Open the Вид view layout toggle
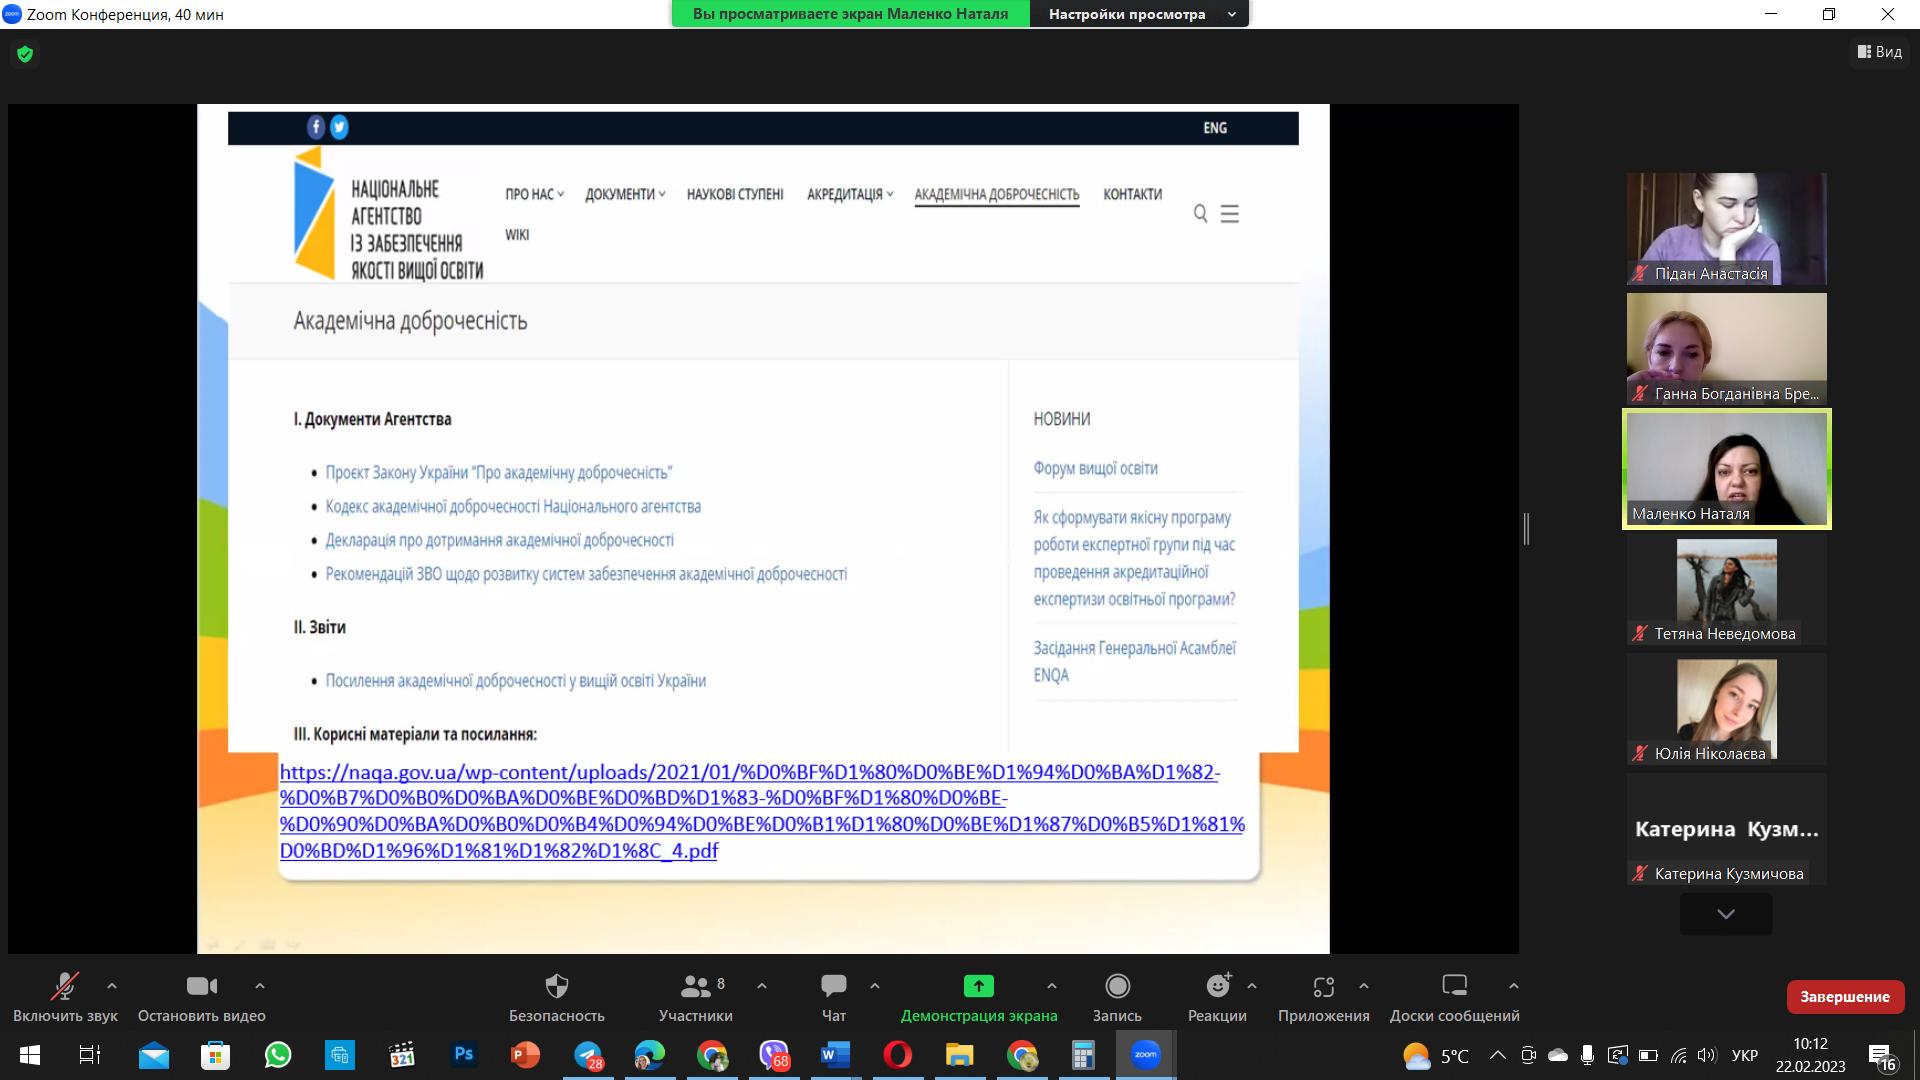The image size is (1920, 1080). pyautogui.click(x=1880, y=52)
